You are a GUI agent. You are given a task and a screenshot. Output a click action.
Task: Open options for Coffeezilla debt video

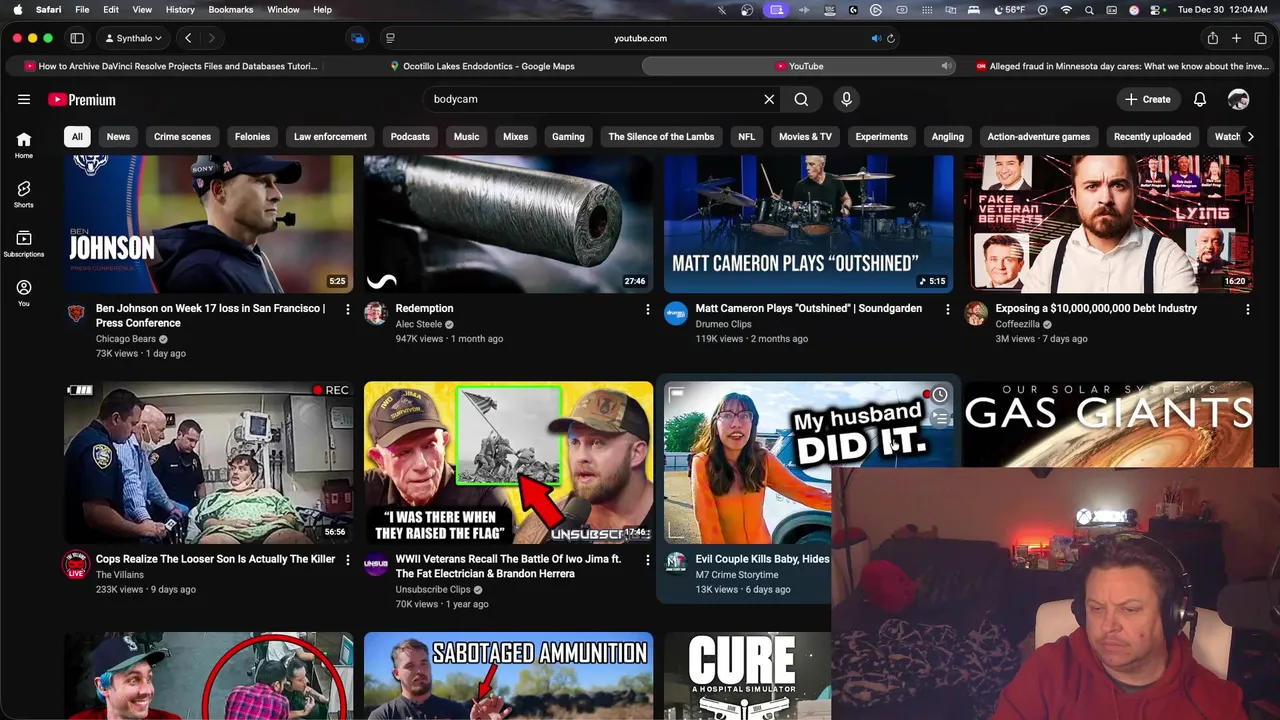point(1248,310)
